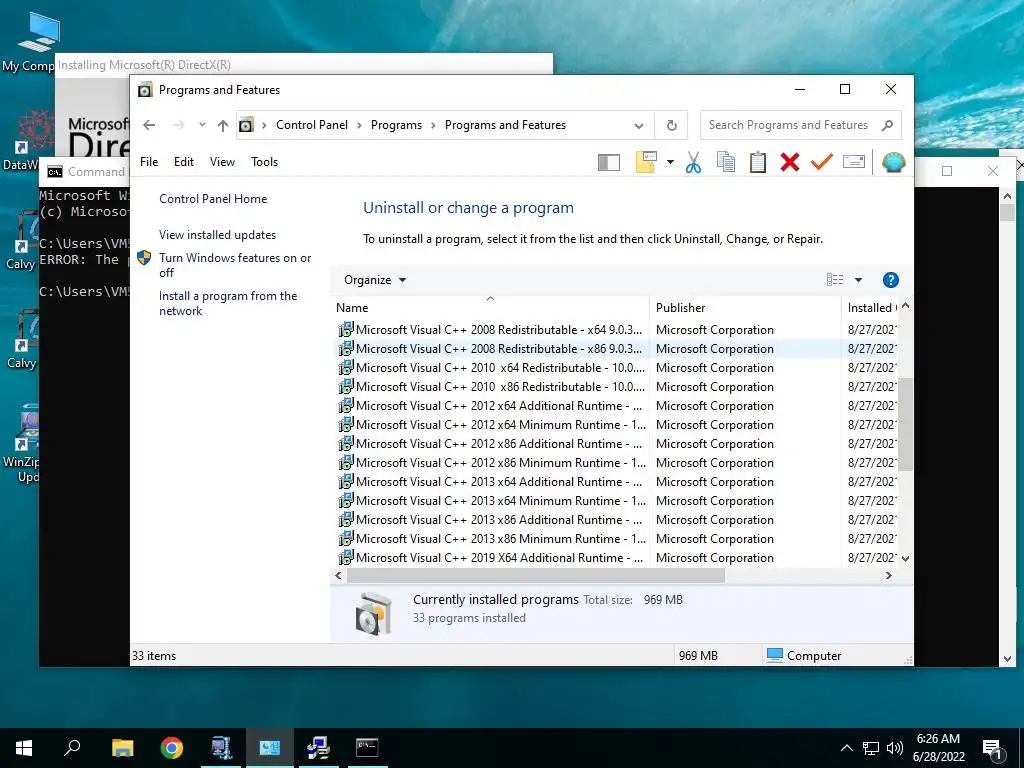
Task: Open Control Panel Home link
Action: (213, 199)
